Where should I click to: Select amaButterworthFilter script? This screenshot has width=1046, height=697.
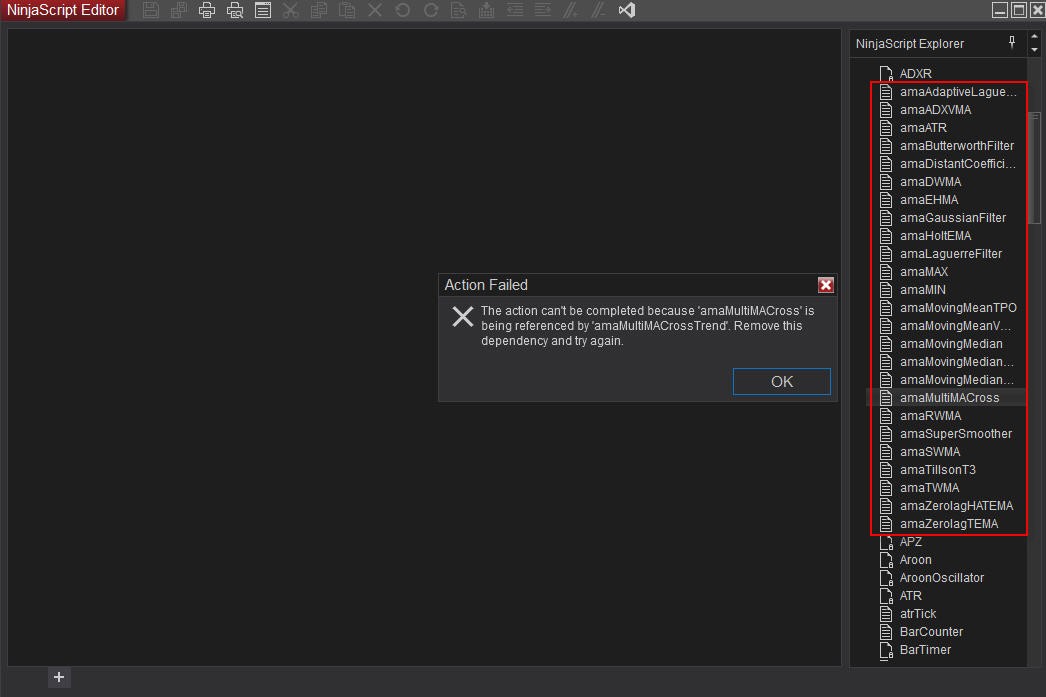957,145
